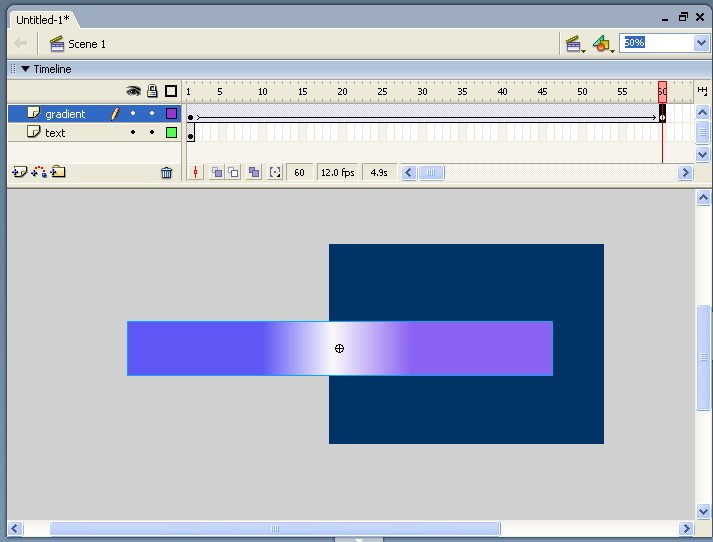Toggle show all layers eye icon
The image size is (713, 542).
point(133,91)
